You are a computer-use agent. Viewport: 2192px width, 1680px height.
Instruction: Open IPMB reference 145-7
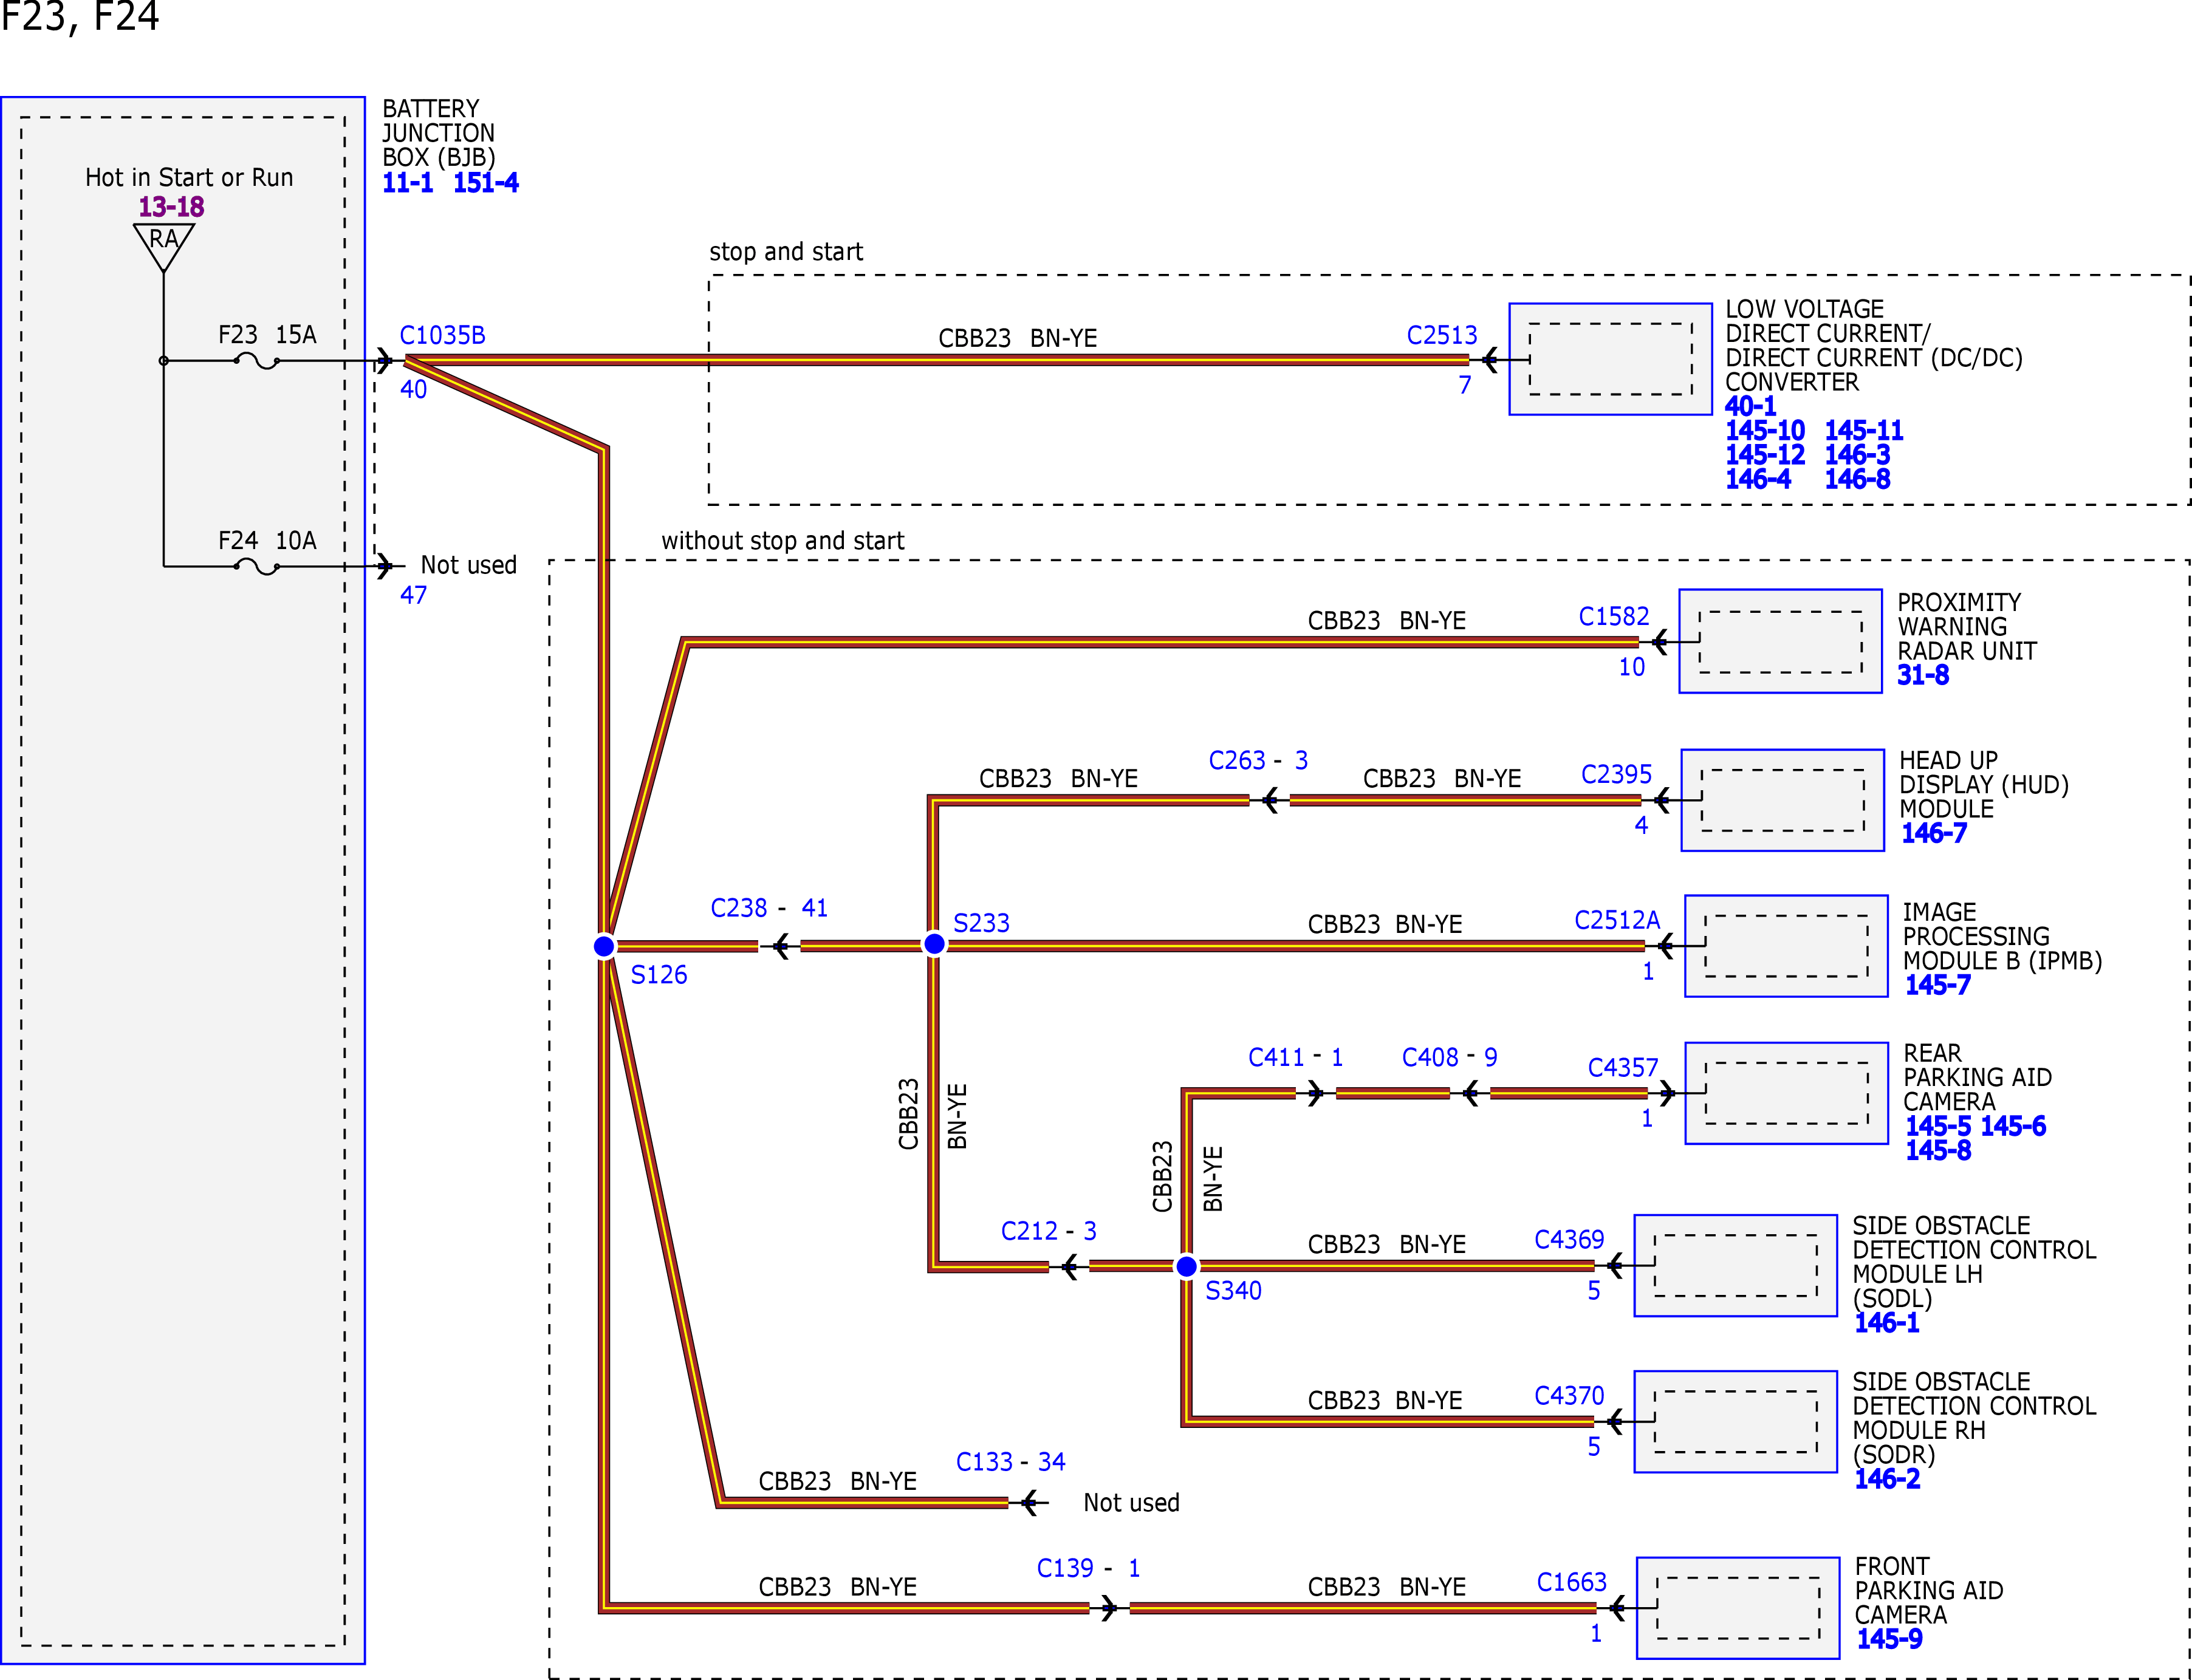click(1938, 985)
